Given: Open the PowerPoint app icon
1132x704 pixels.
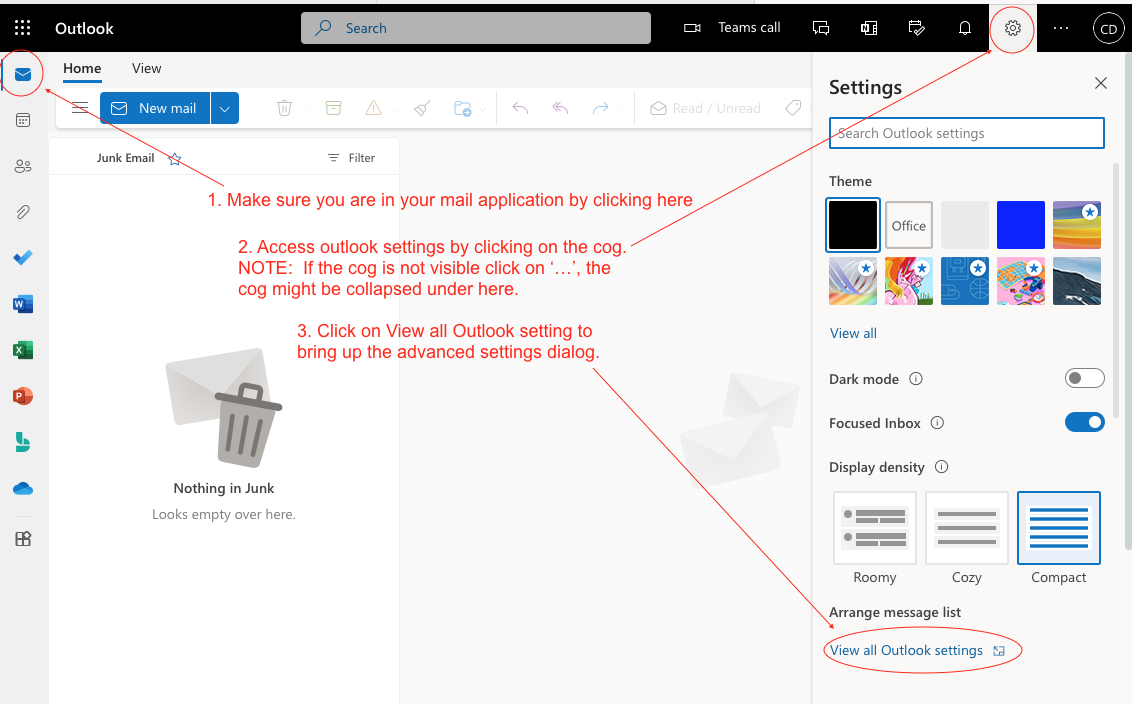Looking at the screenshot, I should pos(23,396).
